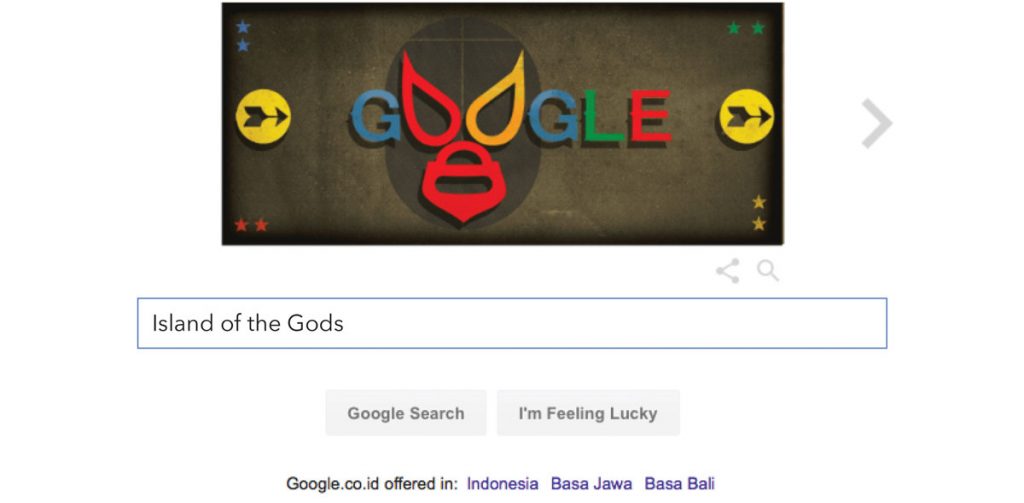Open the Basa Bali language link
The width and height of the screenshot is (1024, 503).
[x=680, y=484]
